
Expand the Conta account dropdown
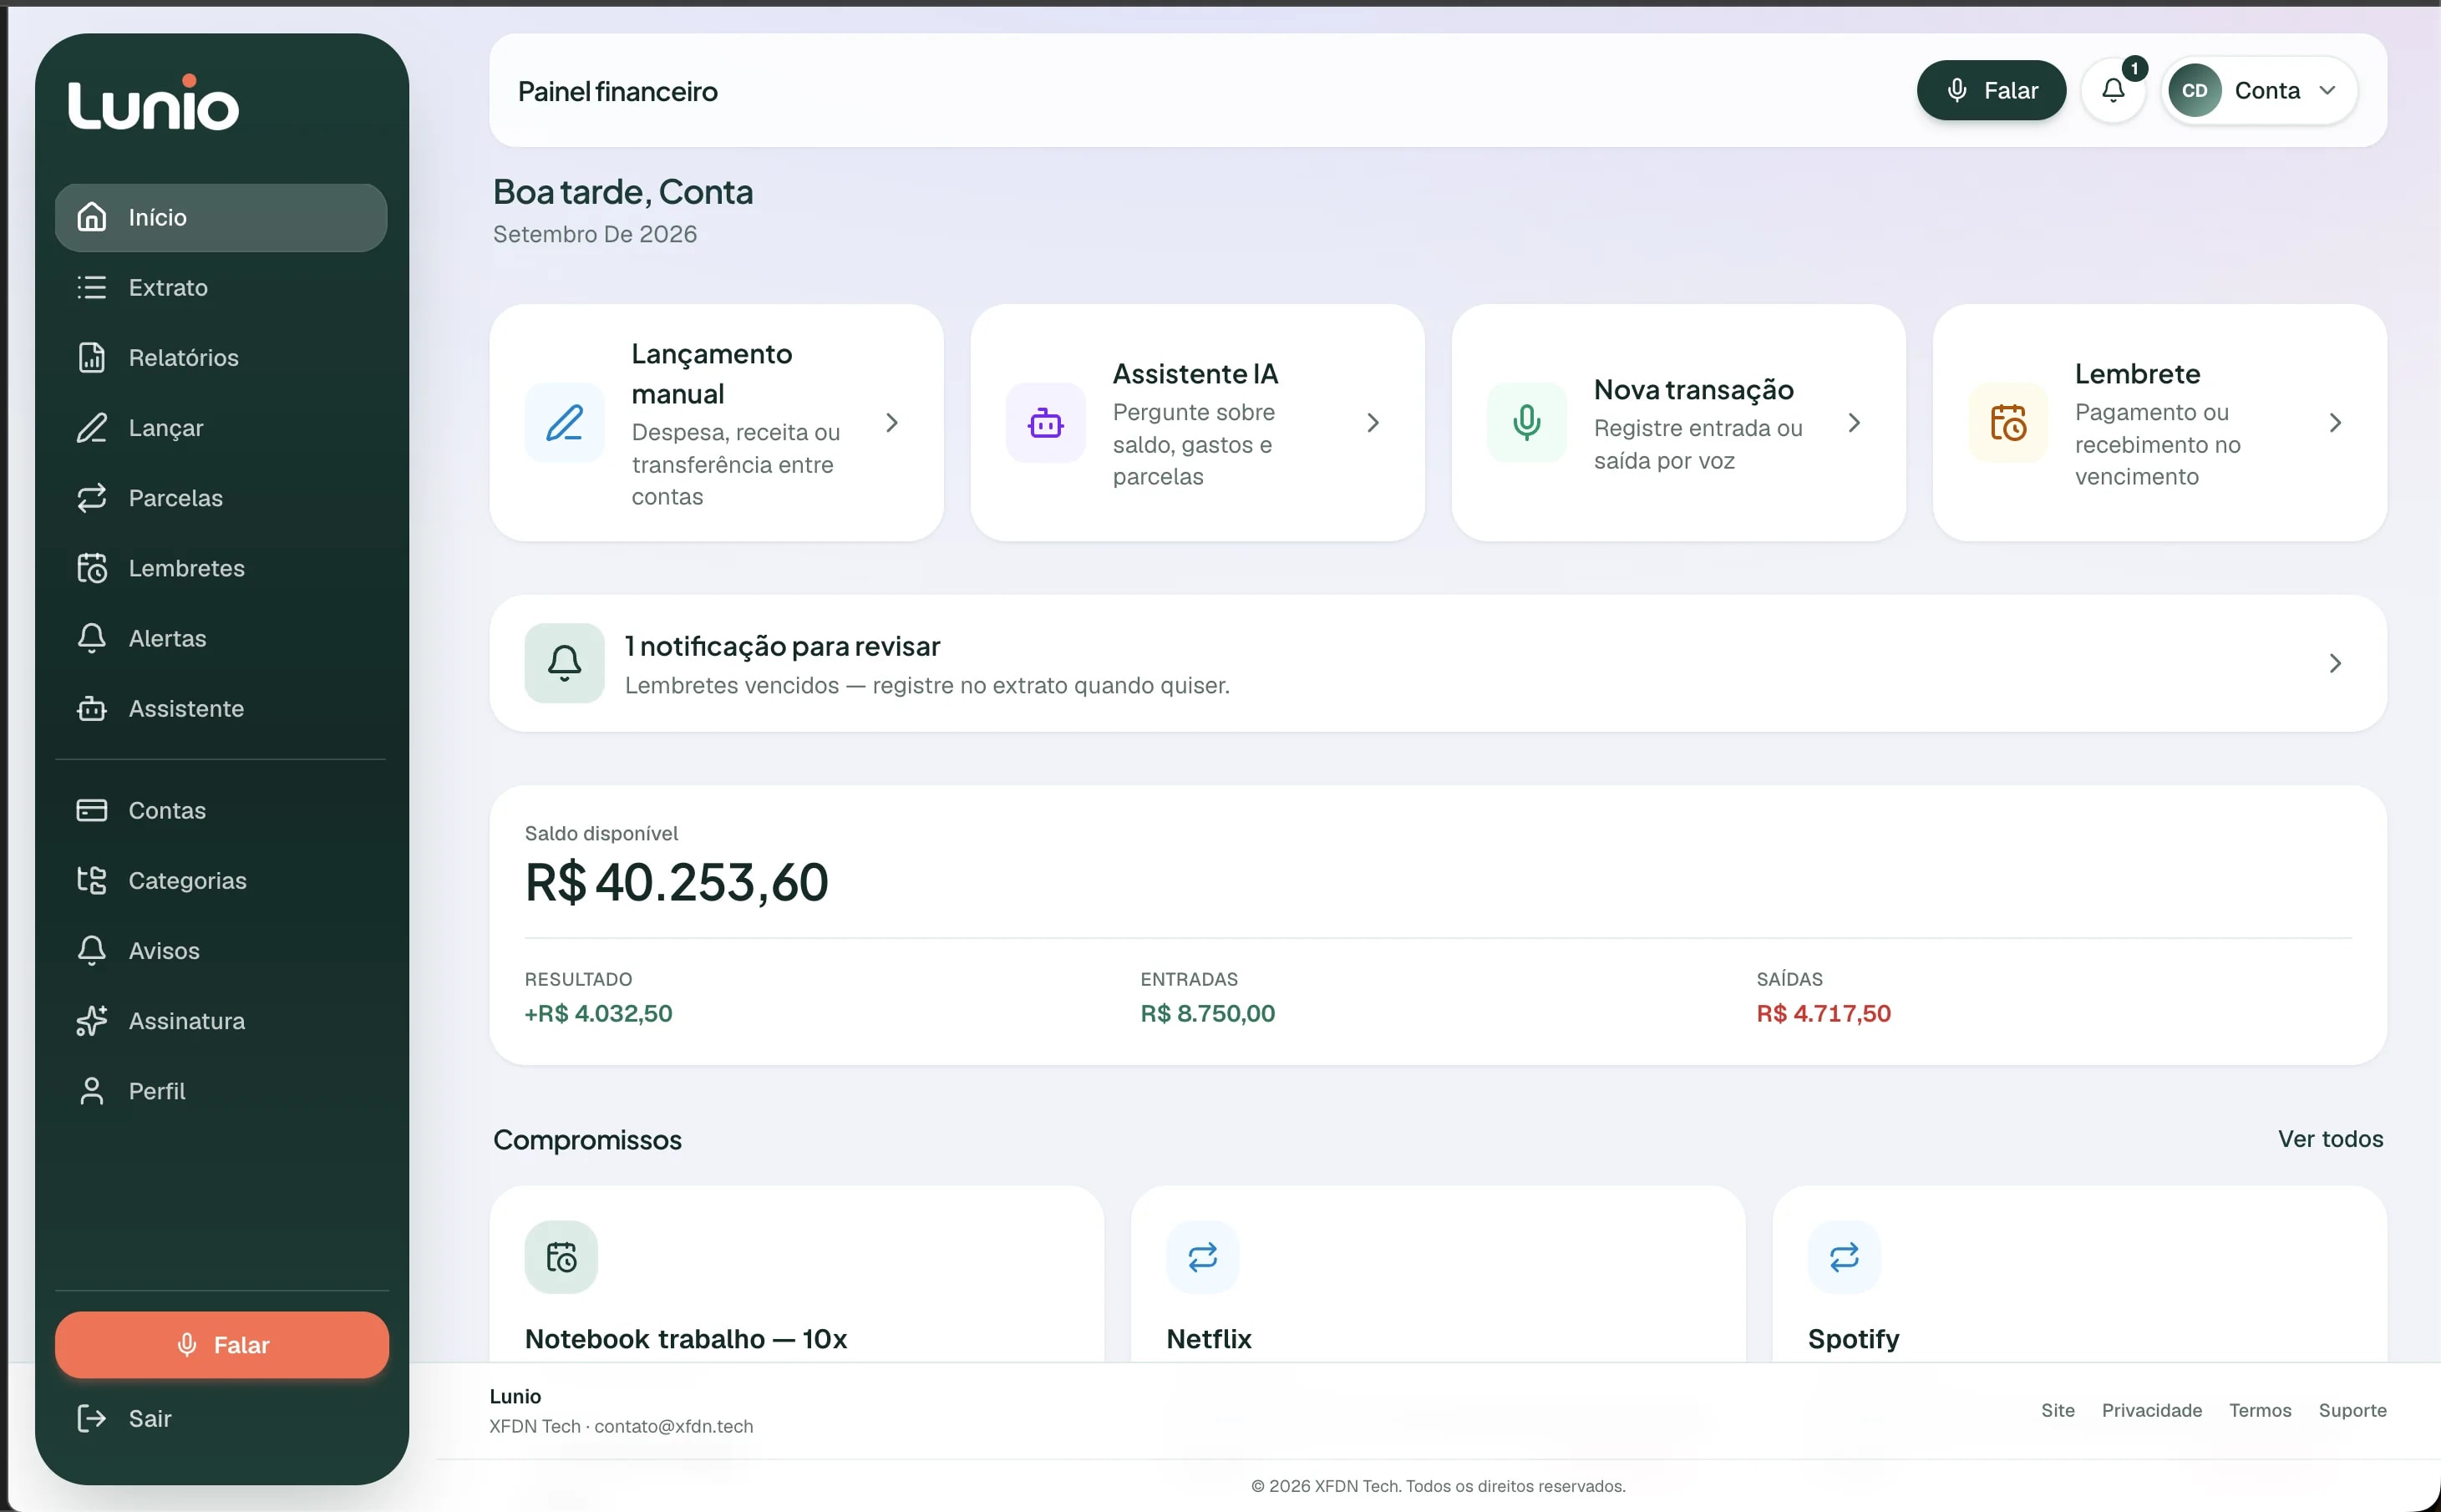coord(2259,91)
